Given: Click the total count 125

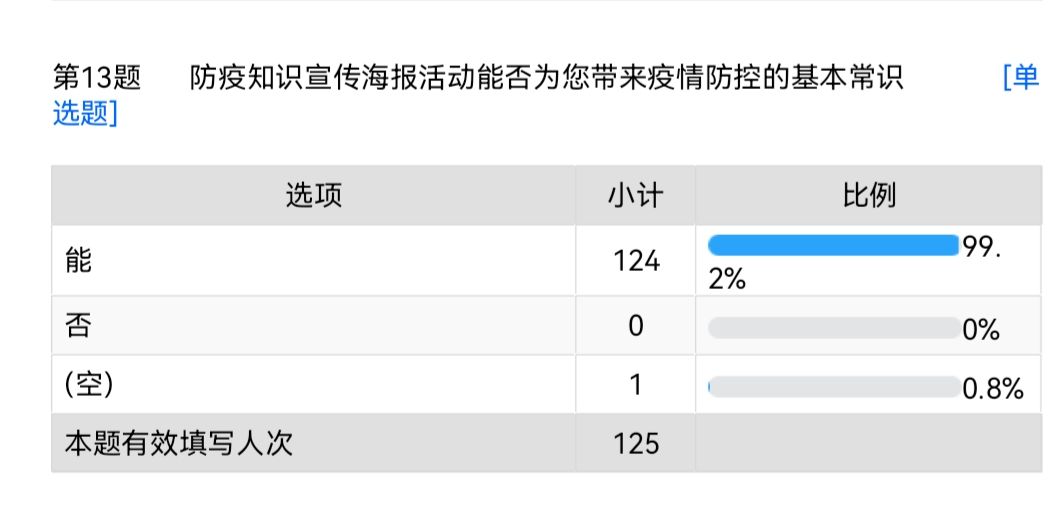Looking at the screenshot, I should click(636, 443).
